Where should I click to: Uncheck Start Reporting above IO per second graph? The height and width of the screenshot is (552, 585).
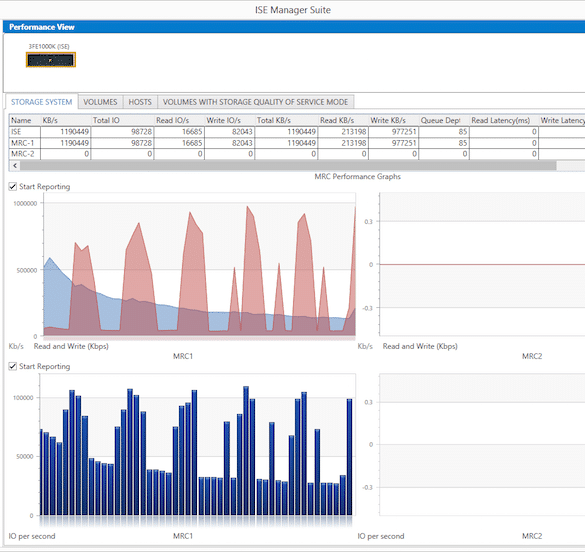[13, 366]
